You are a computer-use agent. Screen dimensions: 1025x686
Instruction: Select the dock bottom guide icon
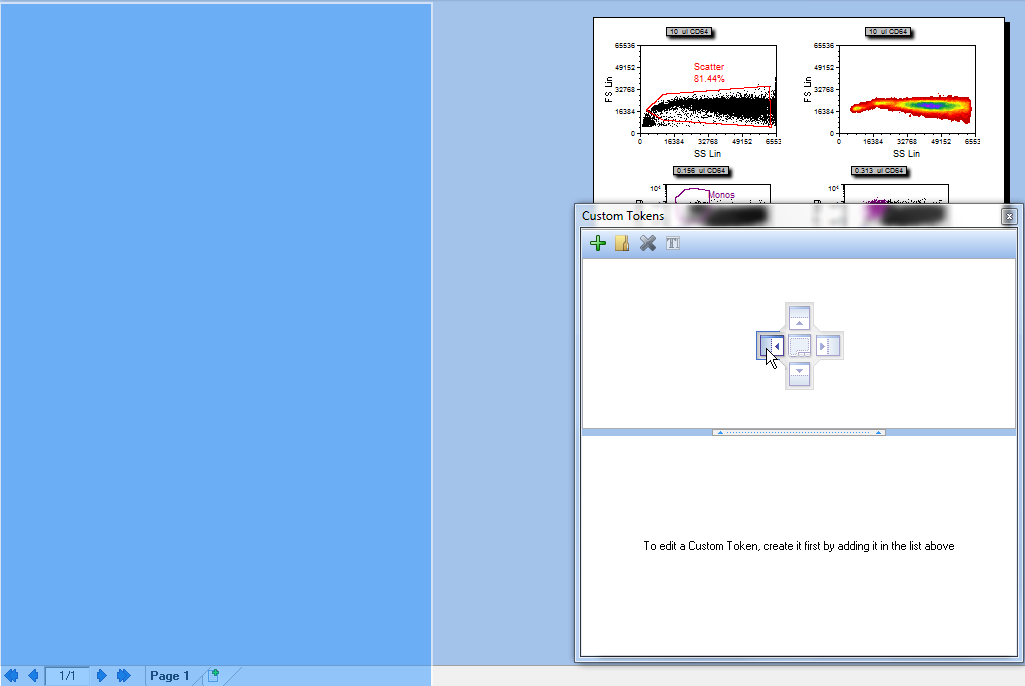[x=799, y=374]
